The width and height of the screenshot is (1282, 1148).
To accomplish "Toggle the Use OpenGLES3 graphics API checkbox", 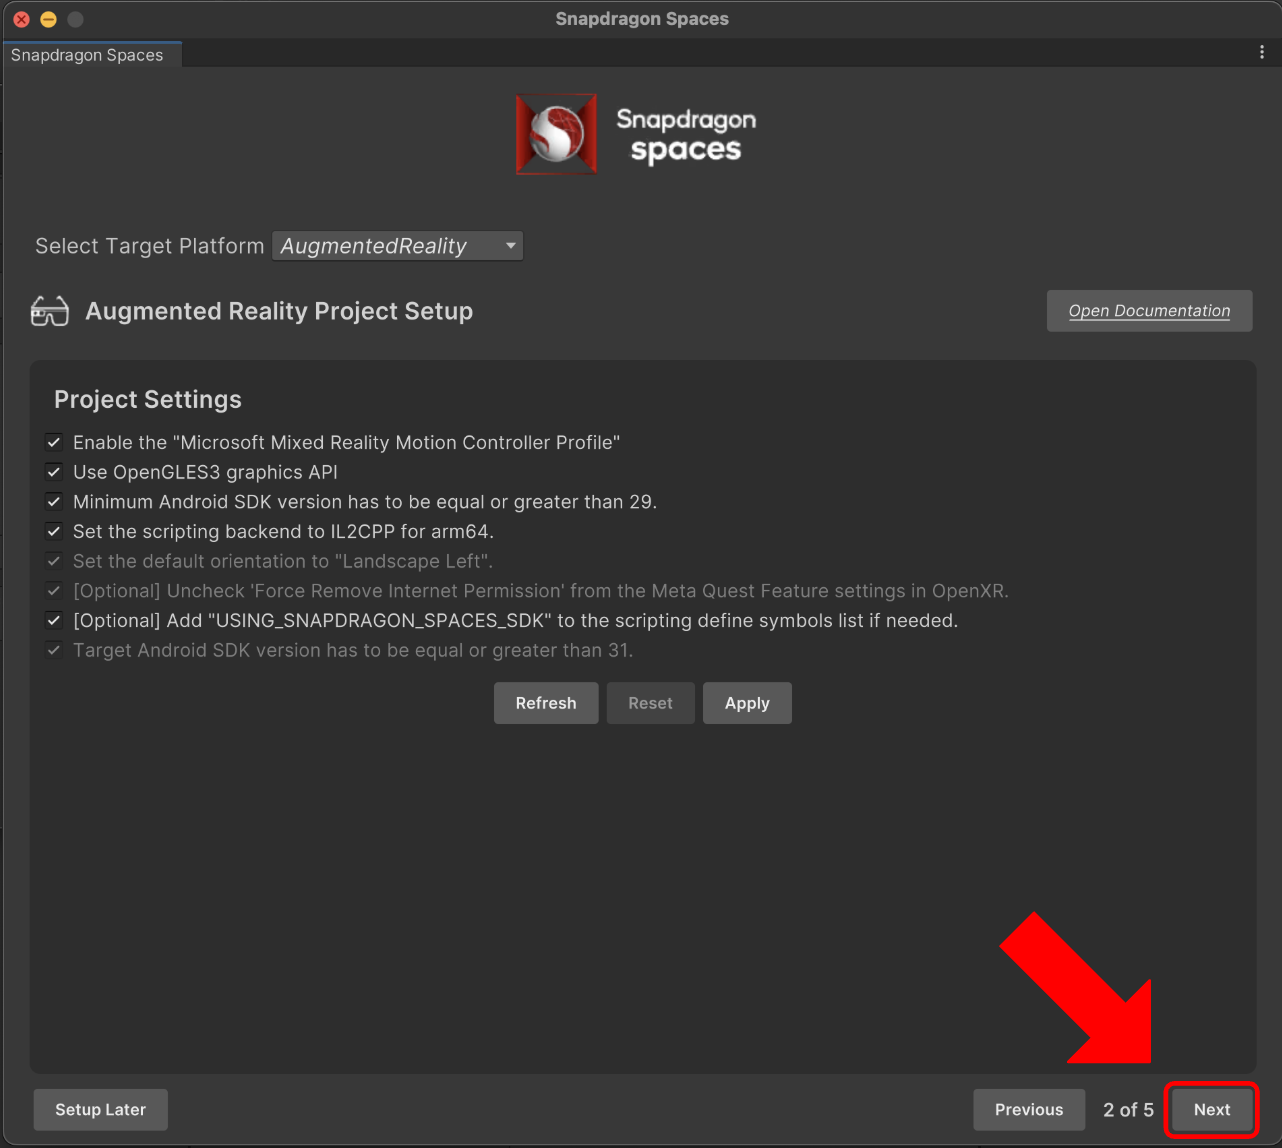I will tap(54, 472).
